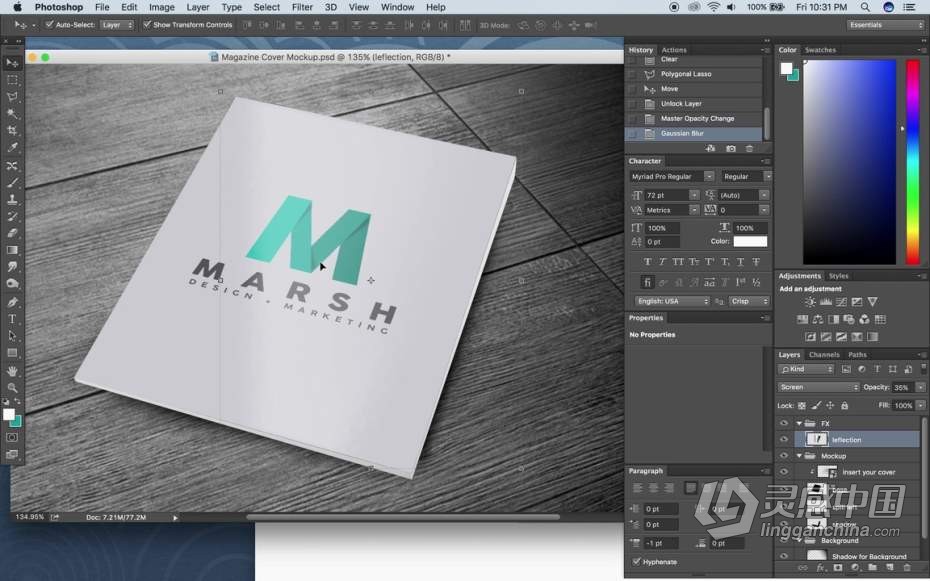Open Auto-Select Layer dropdown

[x=117, y=25]
